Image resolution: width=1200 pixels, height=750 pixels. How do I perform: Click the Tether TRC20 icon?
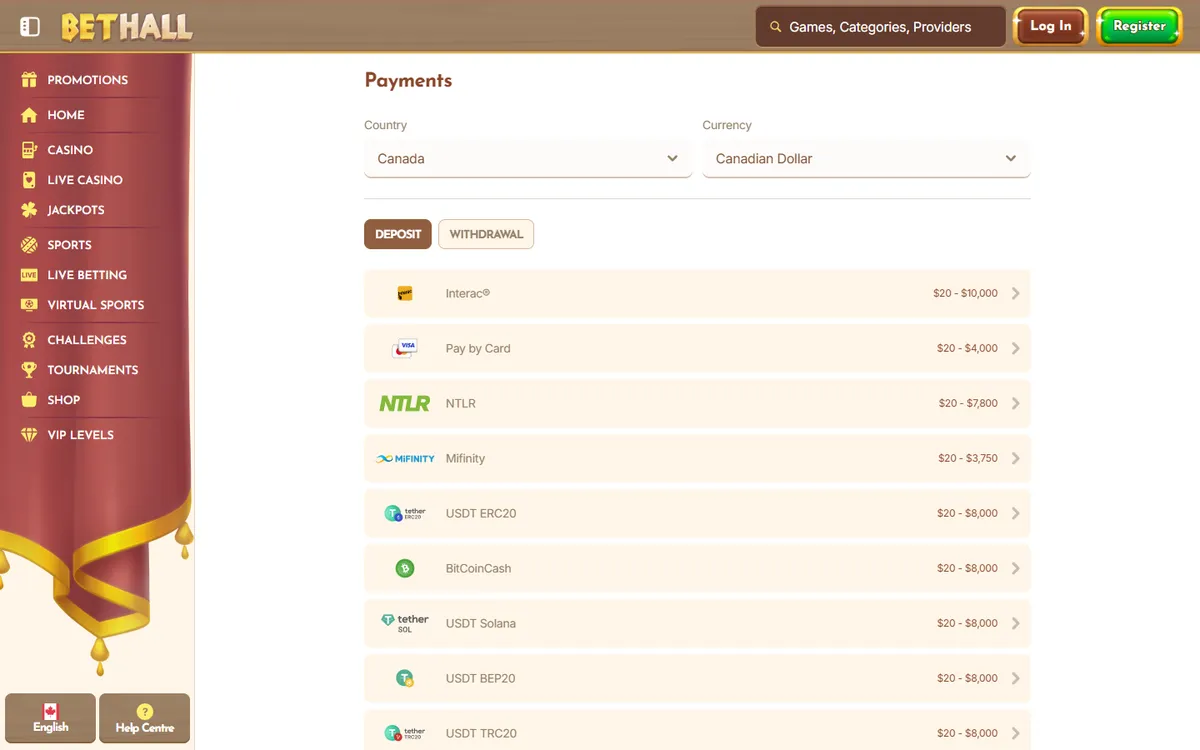coord(405,733)
